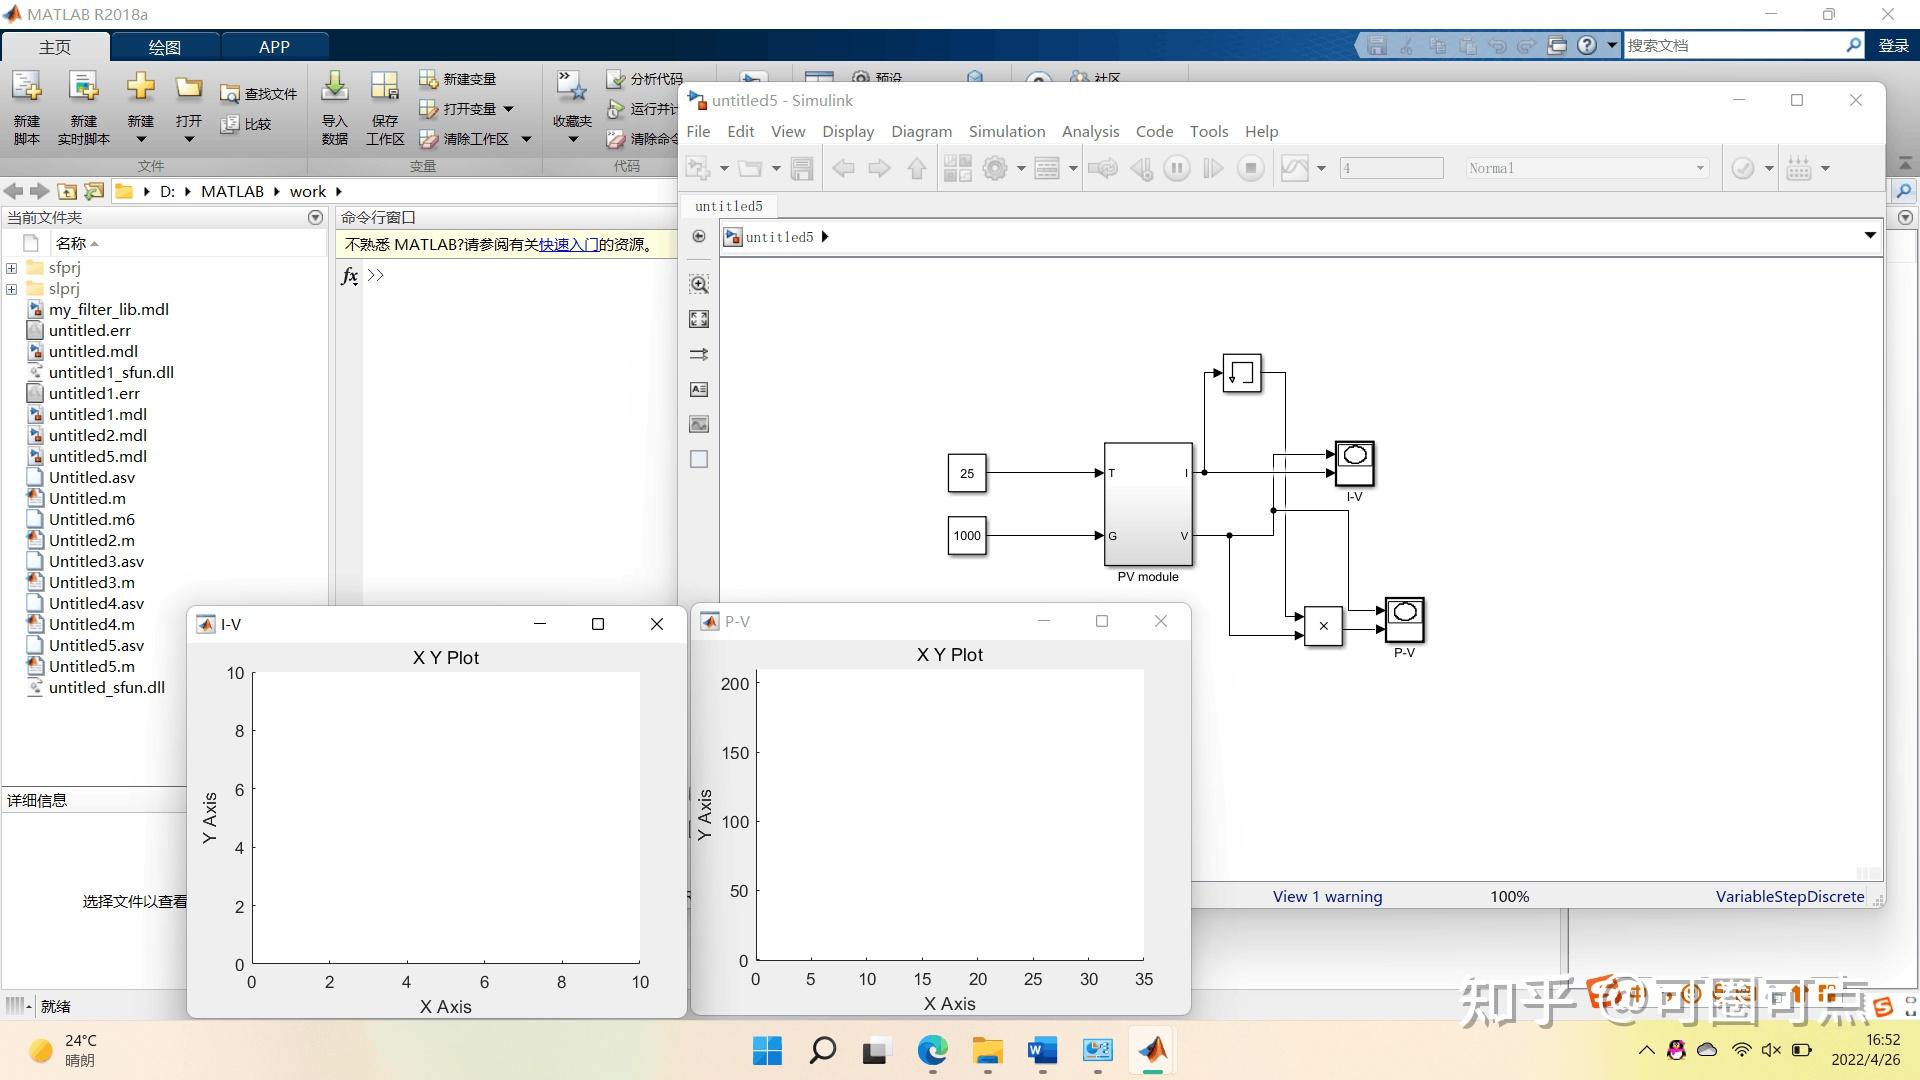1920x1080 pixels.
Task: Open the 快速入门 getting started link
Action: click(568, 244)
